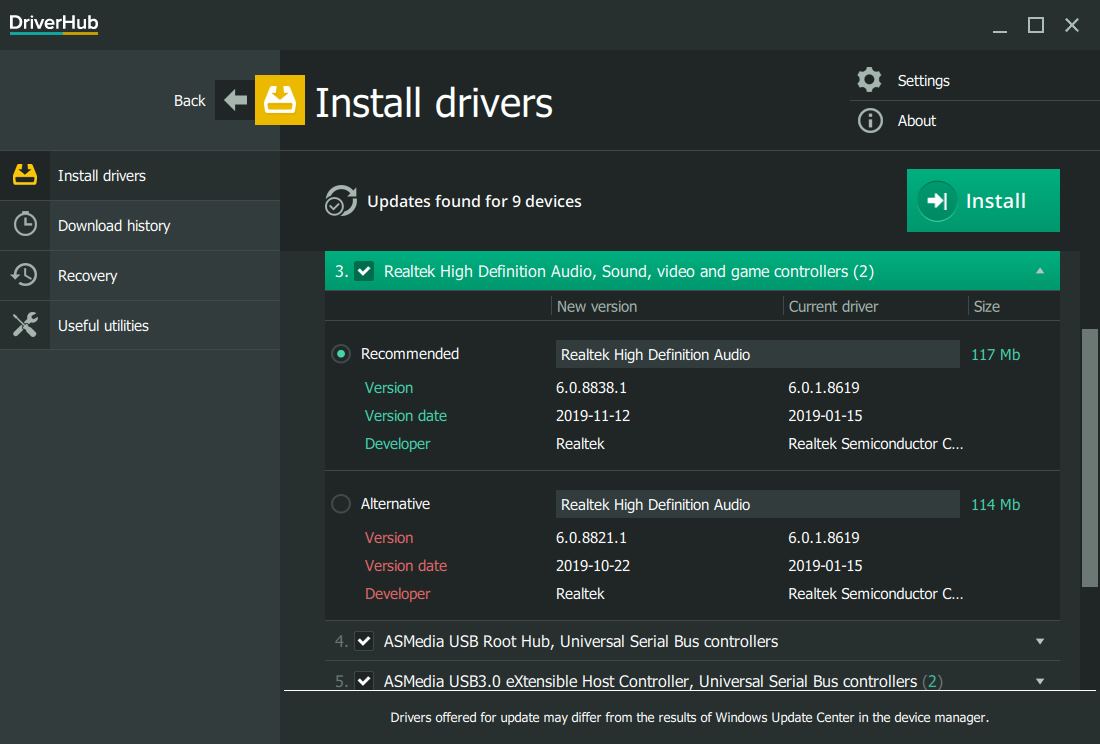The width and height of the screenshot is (1100, 744).
Task: Open the Install drivers menu item
Action: 140,175
